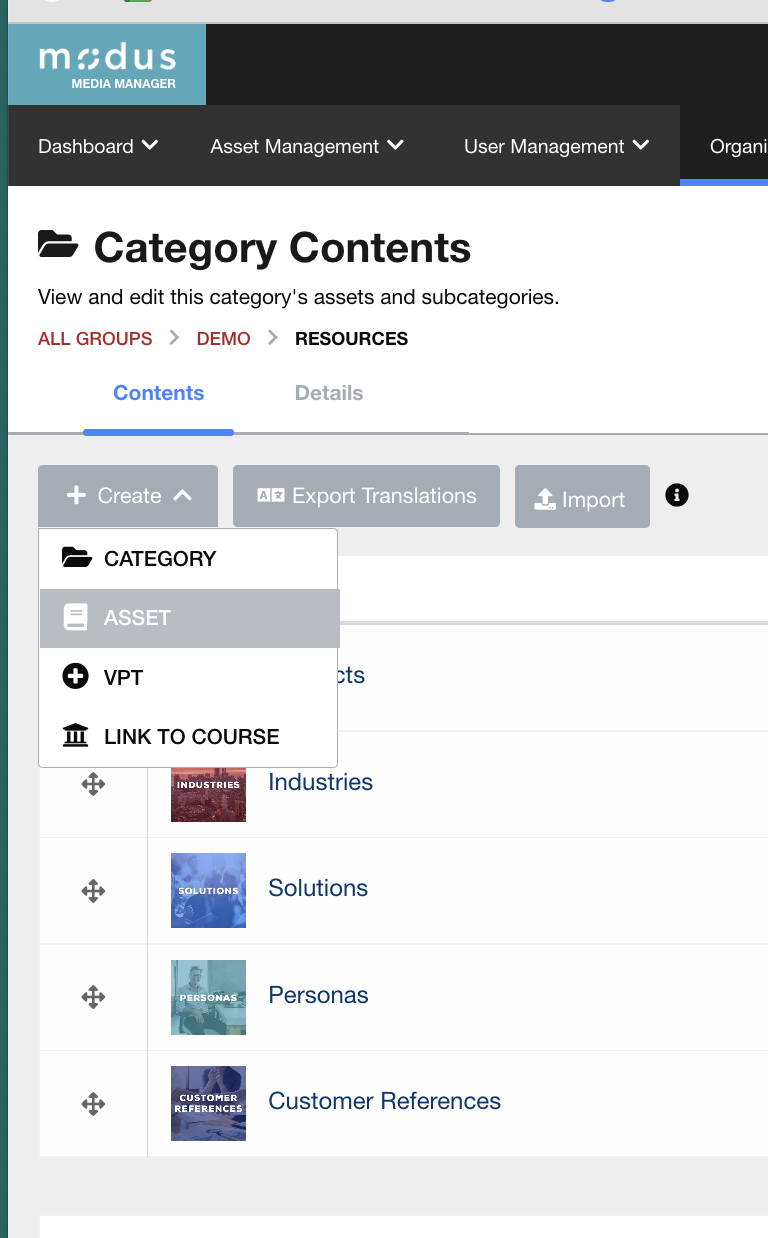Open the DEMO breadcrumb link
The height and width of the screenshot is (1238, 768).
point(223,338)
